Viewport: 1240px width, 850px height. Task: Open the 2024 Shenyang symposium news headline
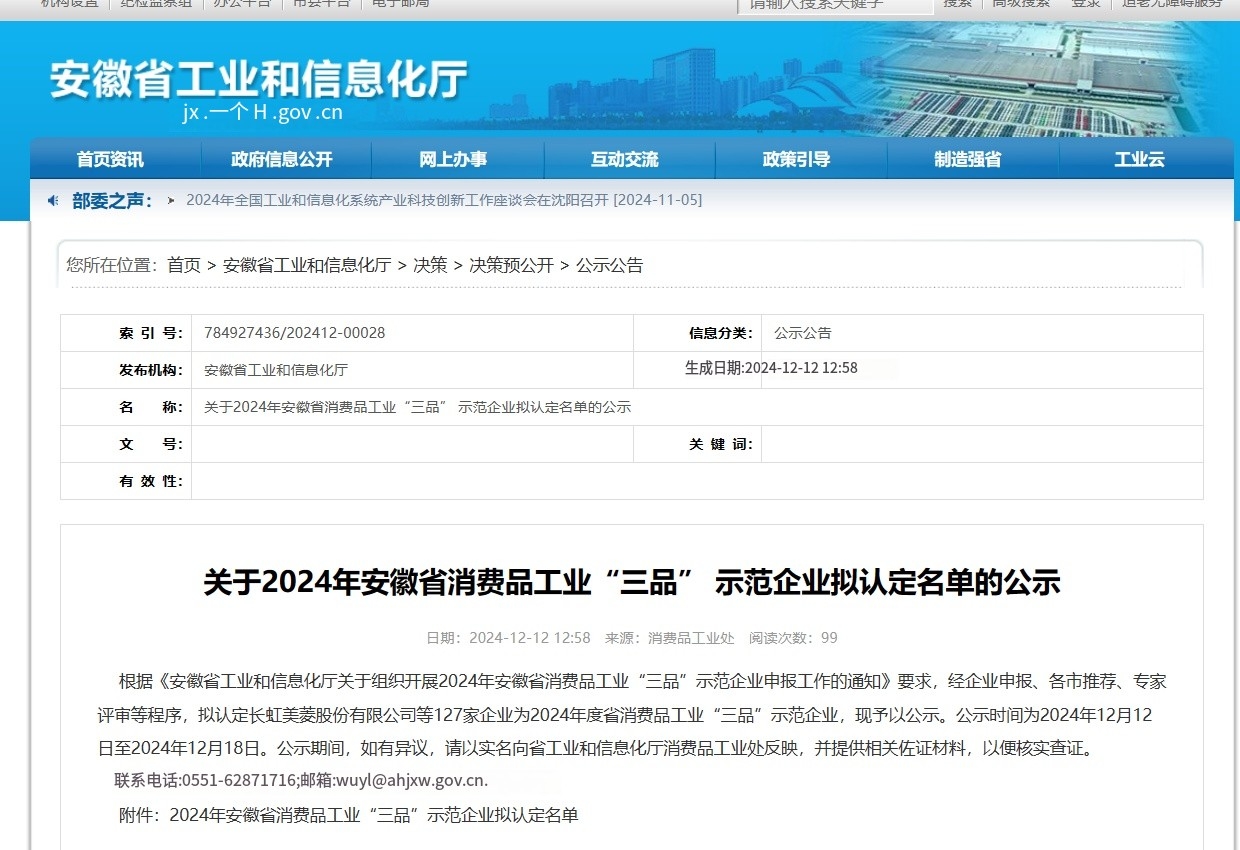pos(444,200)
